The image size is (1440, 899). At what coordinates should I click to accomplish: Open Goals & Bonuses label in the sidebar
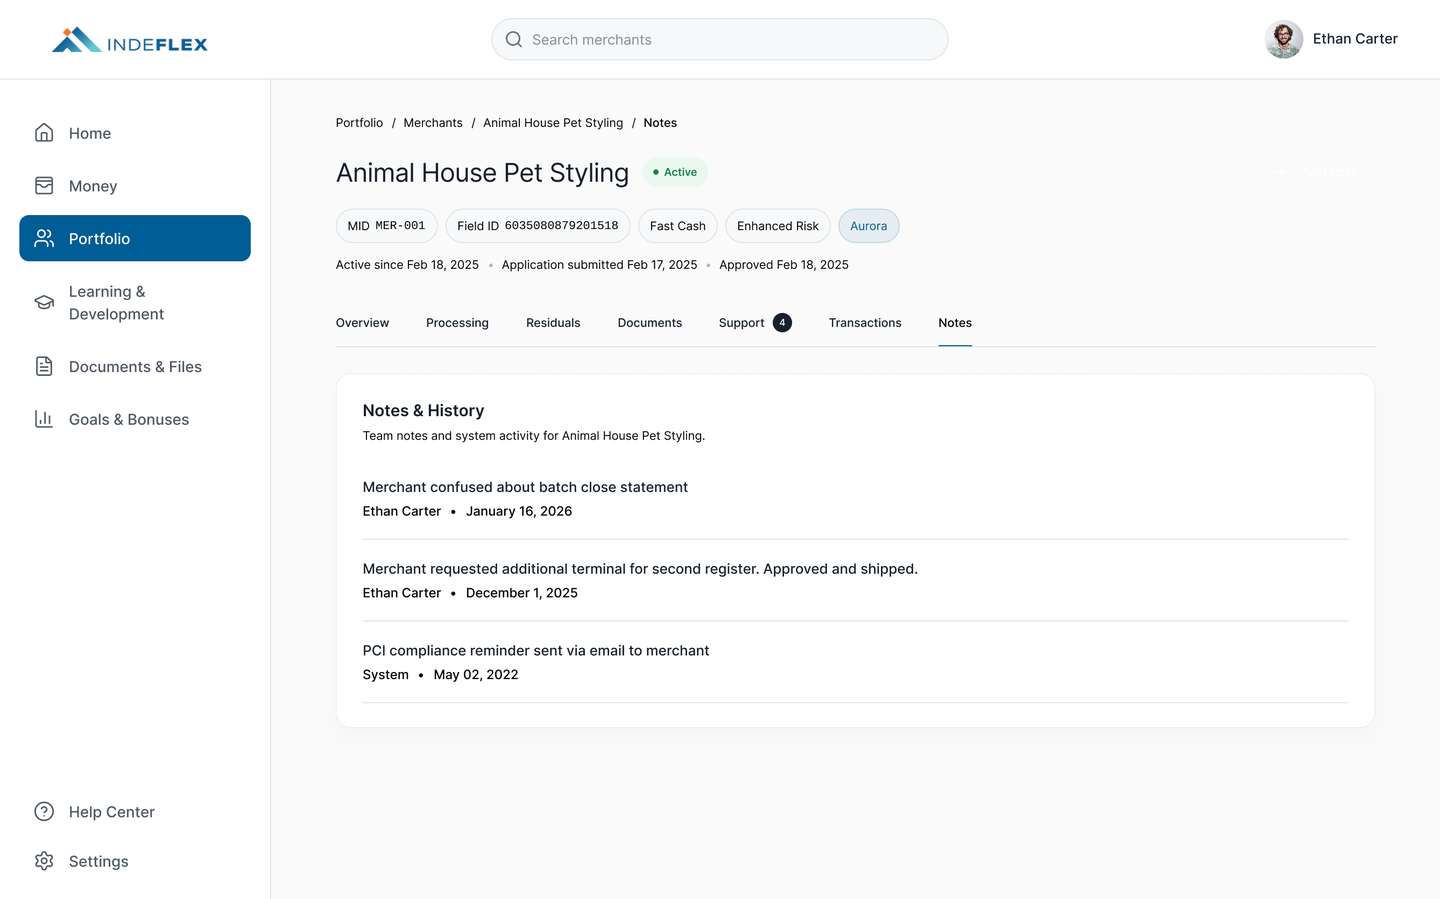129,419
